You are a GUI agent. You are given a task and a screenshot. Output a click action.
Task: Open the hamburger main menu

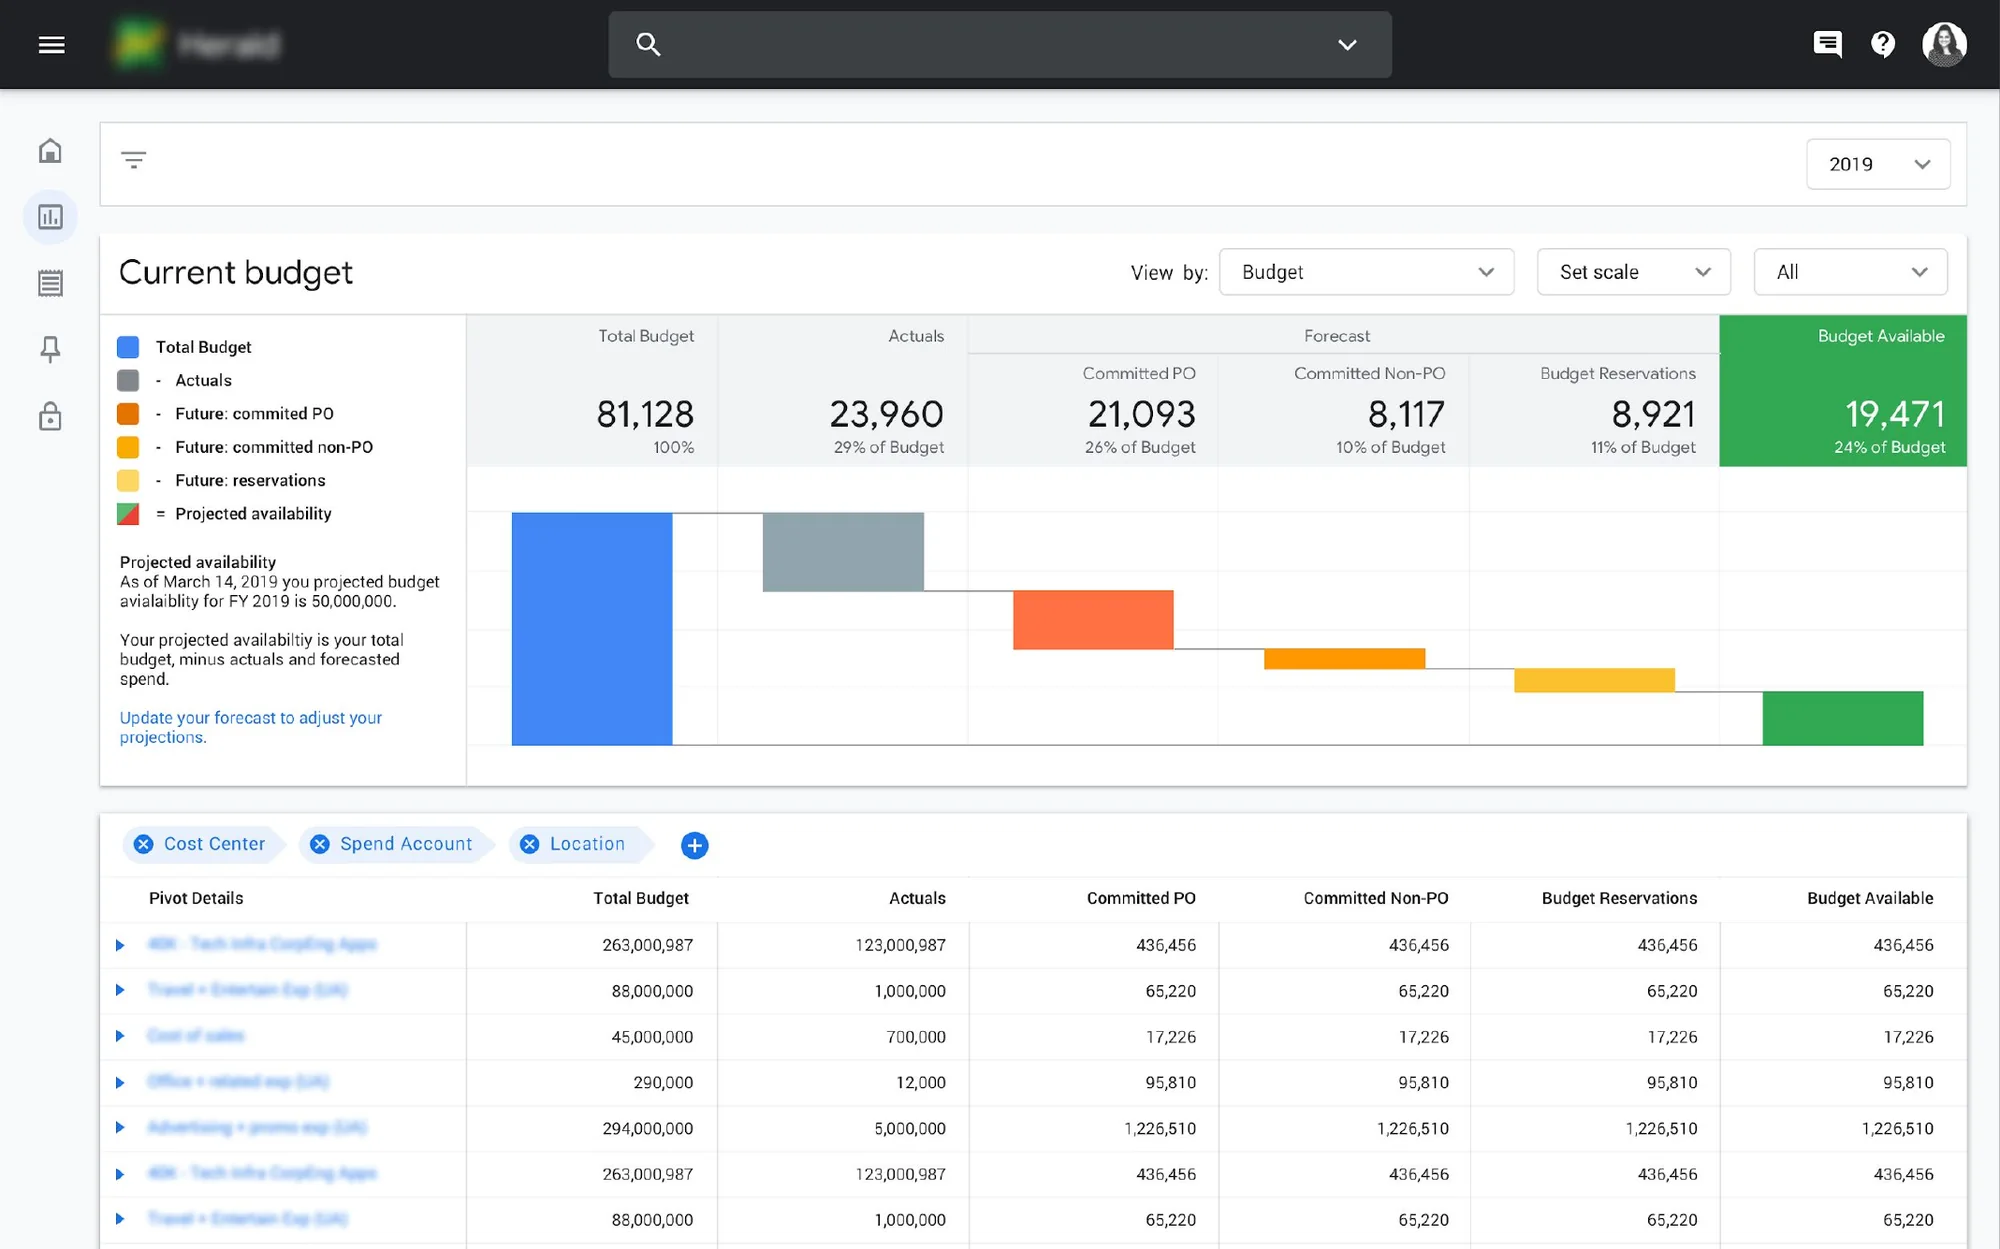point(51,45)
